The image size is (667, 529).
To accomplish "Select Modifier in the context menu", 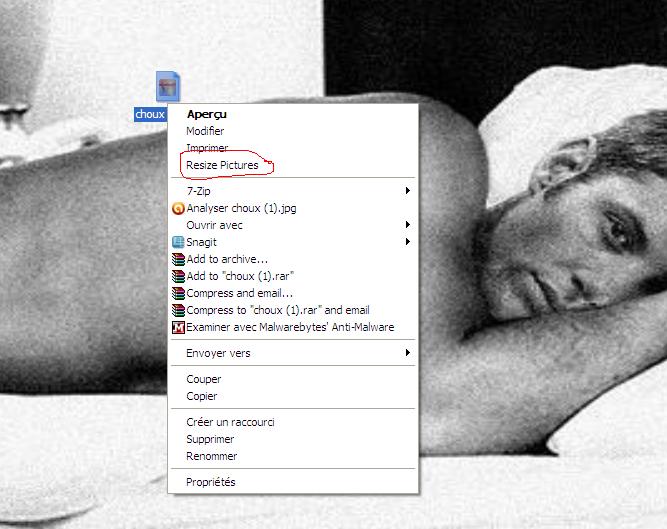I will (205, 131).
